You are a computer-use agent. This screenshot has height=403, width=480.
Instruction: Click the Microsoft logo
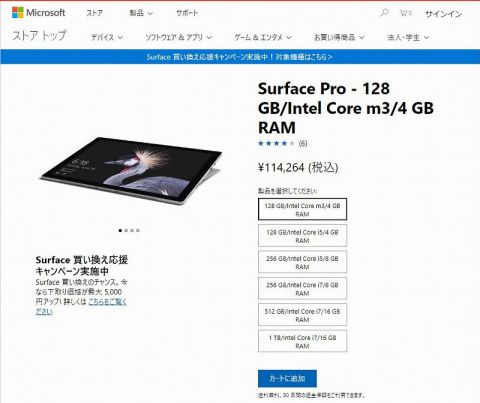[38, 13]
